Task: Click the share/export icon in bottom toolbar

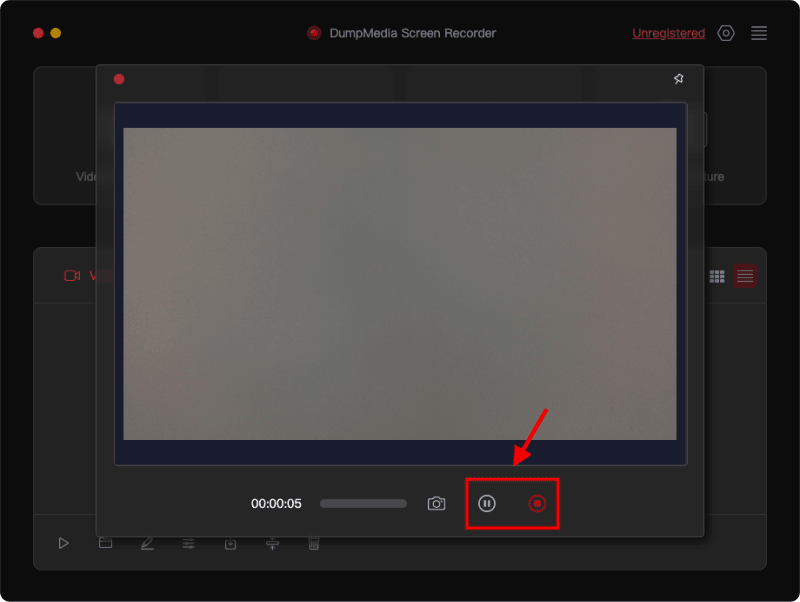Action: [272, 544]
